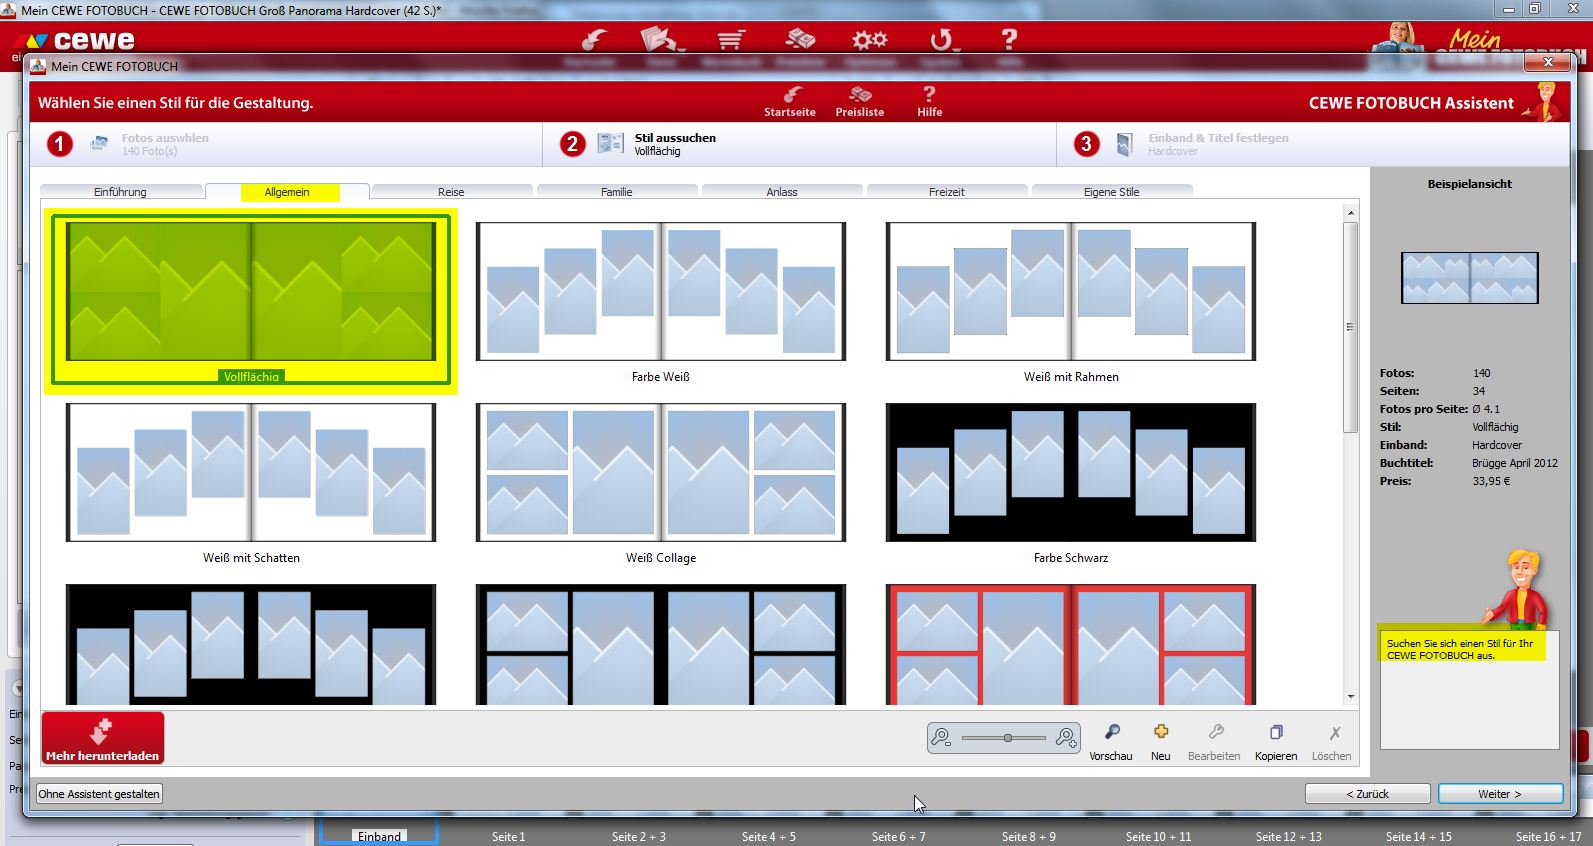1593x846 pixels.
Task: Select Seite 6 + 7 in page strip
Action: tap(899, 836)
